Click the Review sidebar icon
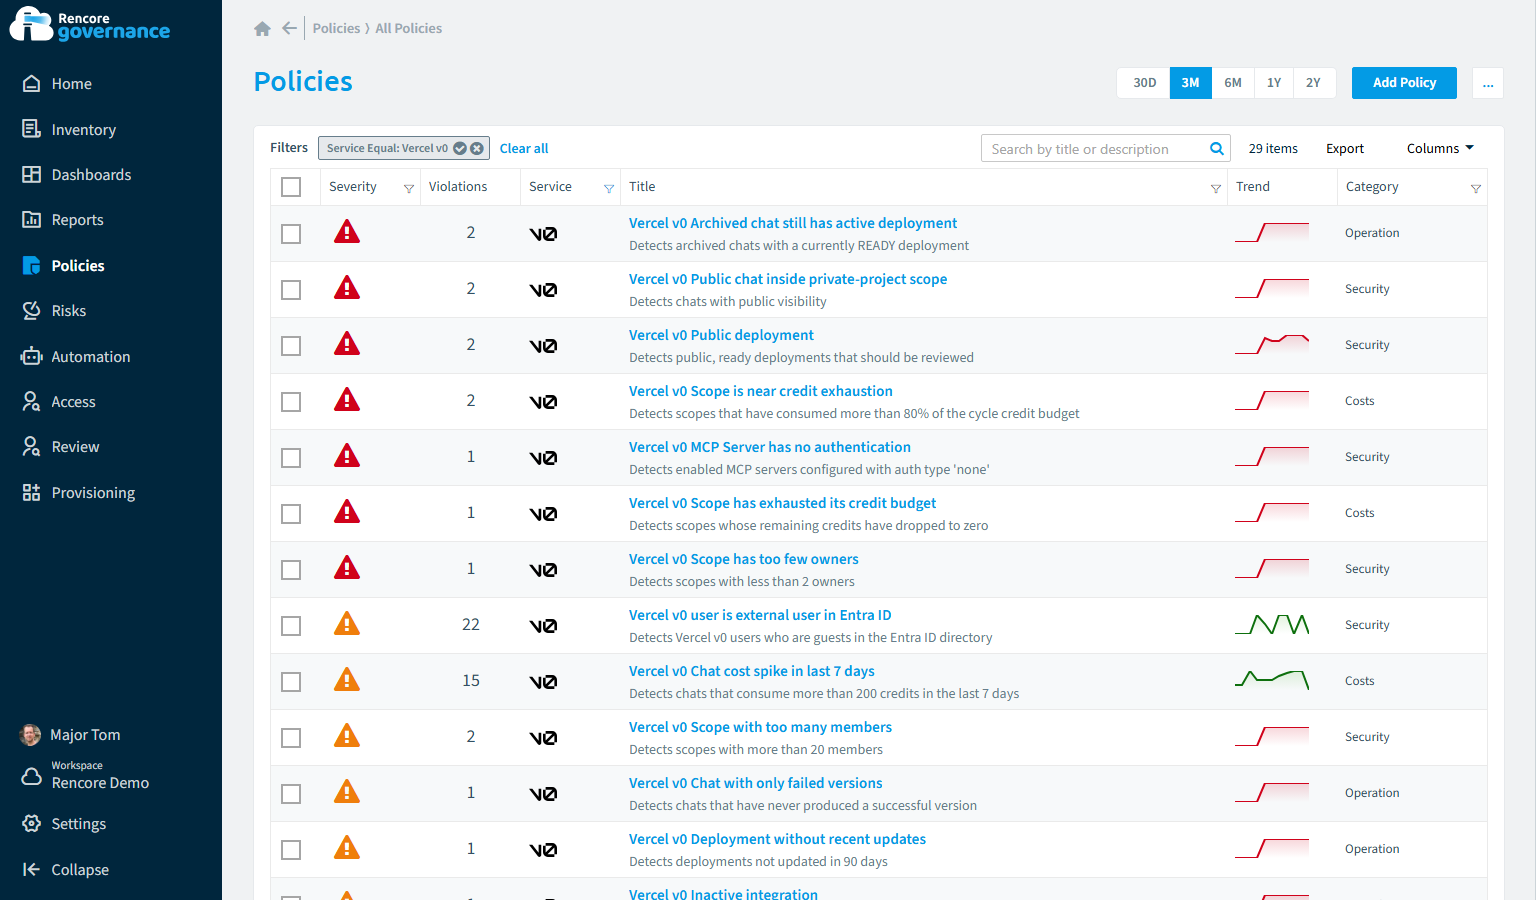The height and width of the screenshot is (900, 1536). point(31,446)
